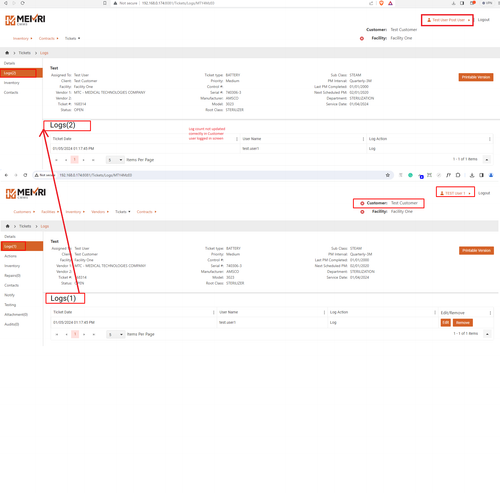Go forward in the lower browser window

15,175
